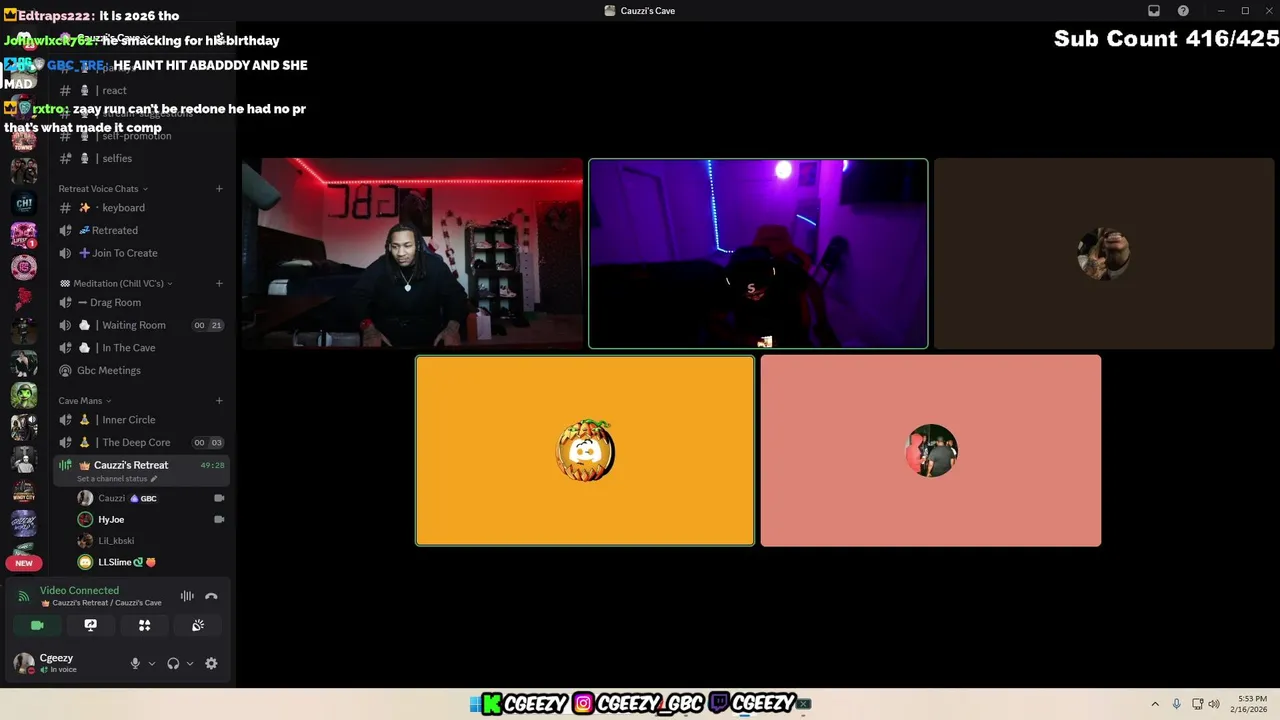The width and height of the screenshot is (1280, 720).
Task: Click the Video Connected status text
Action: (x=79, y=591)
